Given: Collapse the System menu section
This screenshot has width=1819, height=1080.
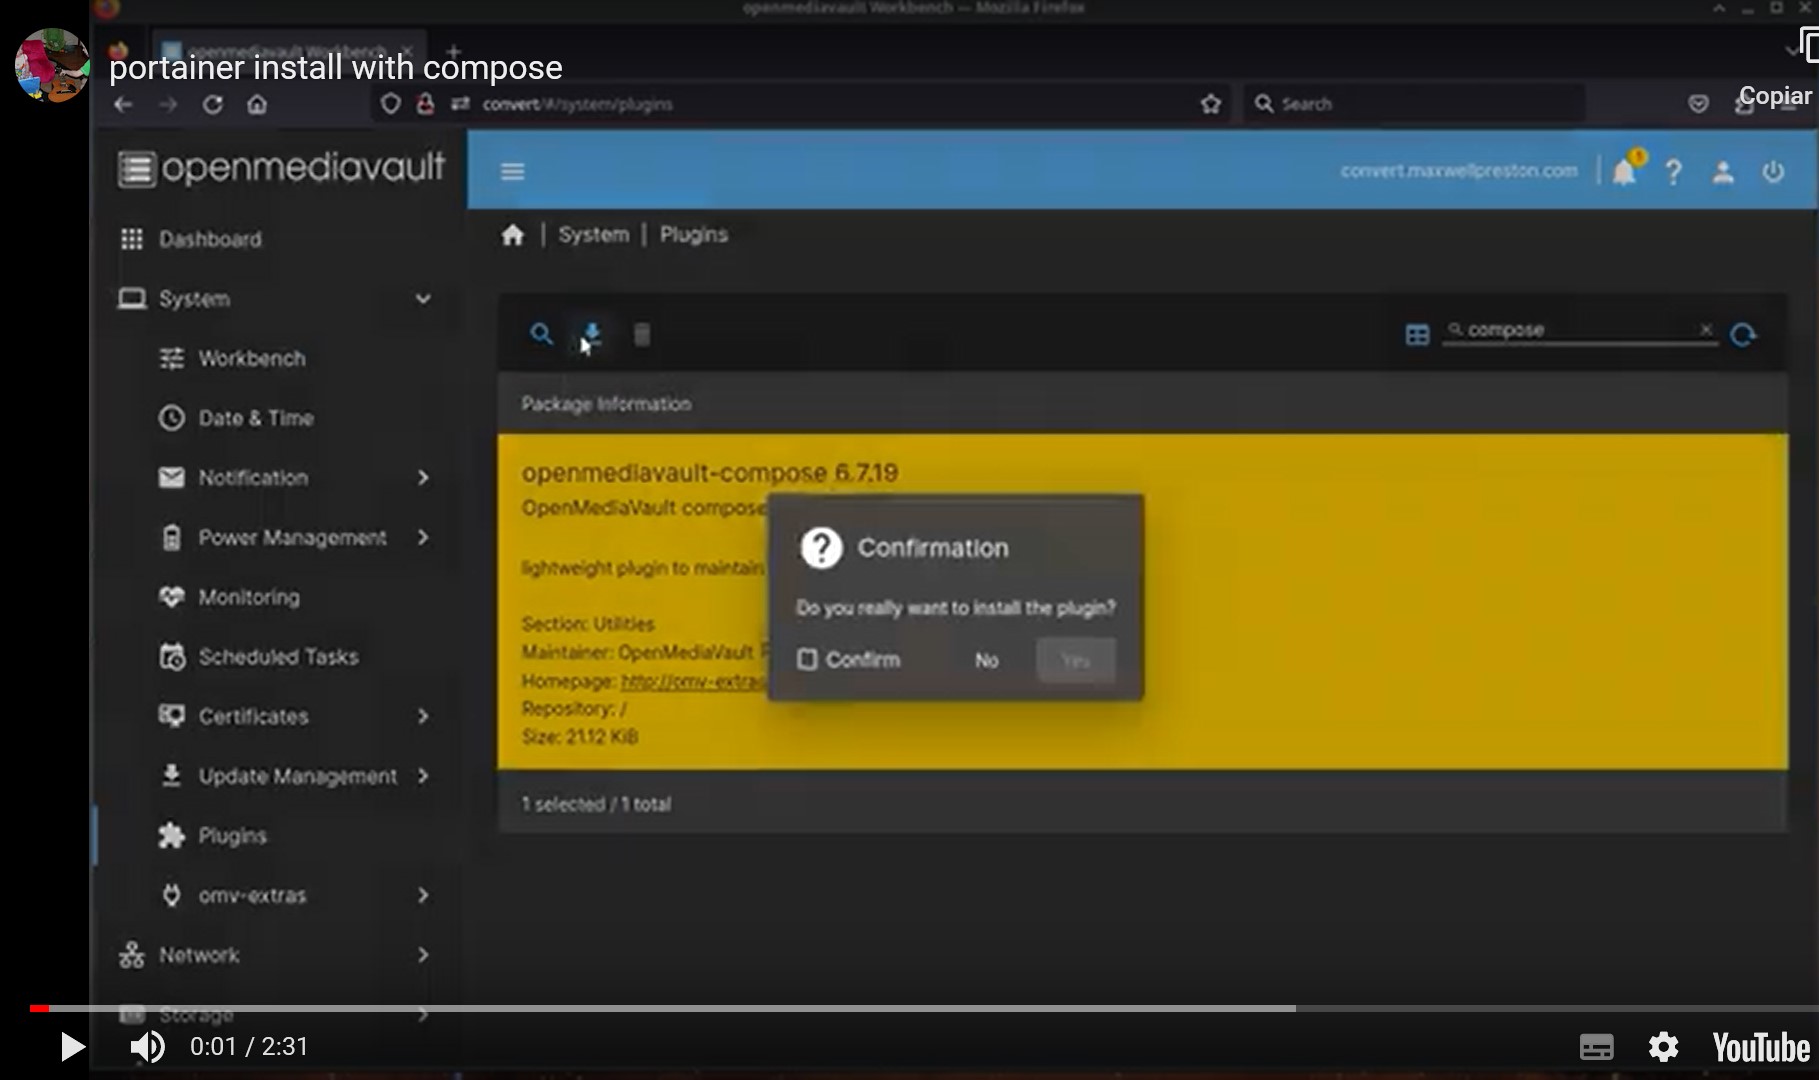Looking at the screenshot, I should 423,299.
